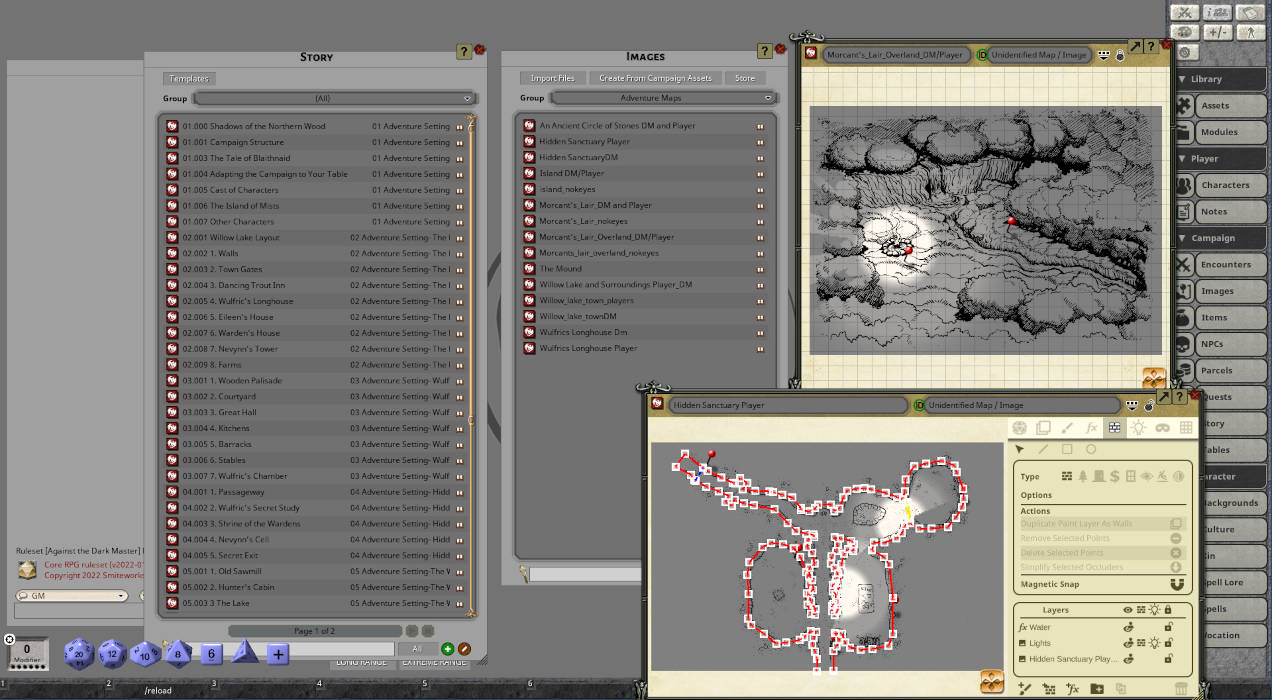Open image entry Hidden SanctuaryDM
1272x700 pixels.
click(646, 157)
